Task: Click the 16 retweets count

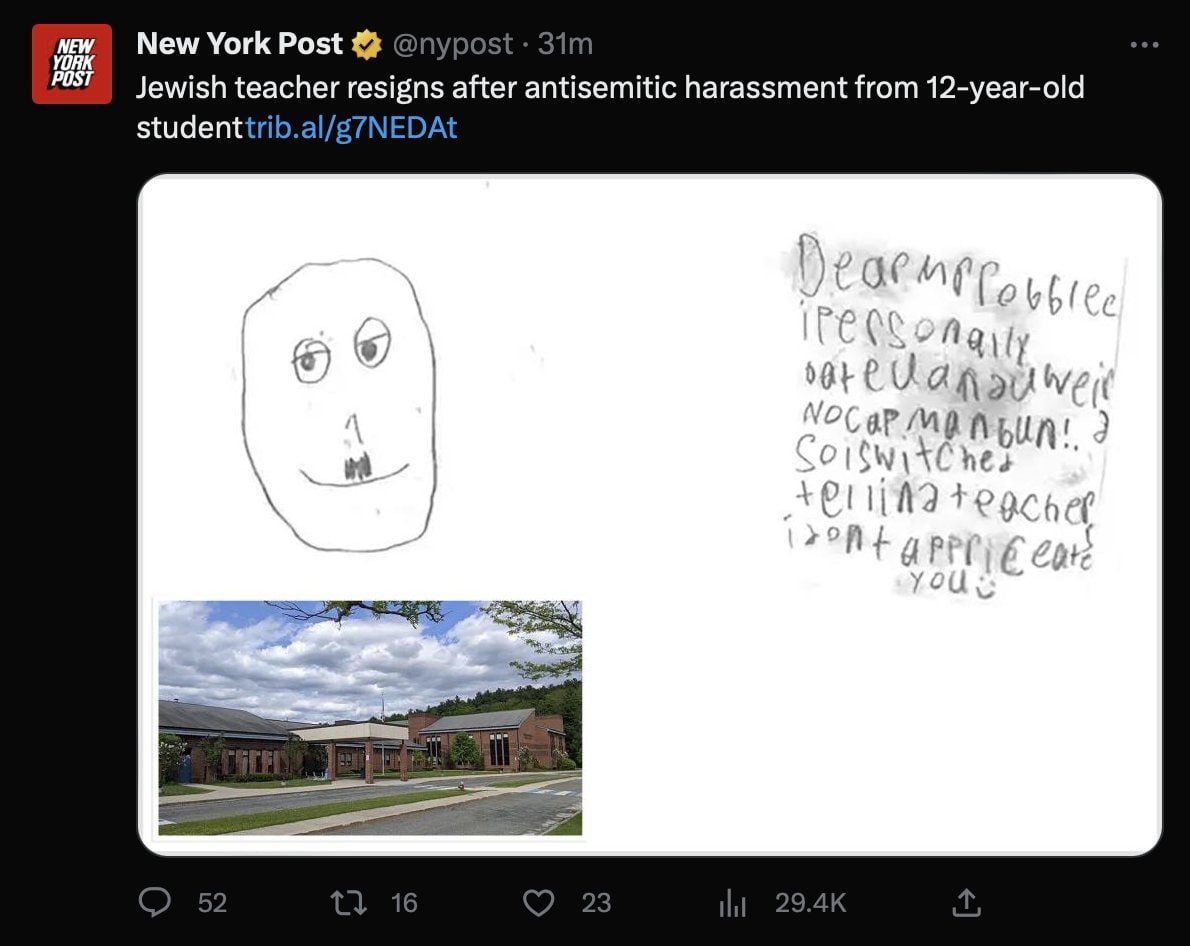Action: coord(404,903)
